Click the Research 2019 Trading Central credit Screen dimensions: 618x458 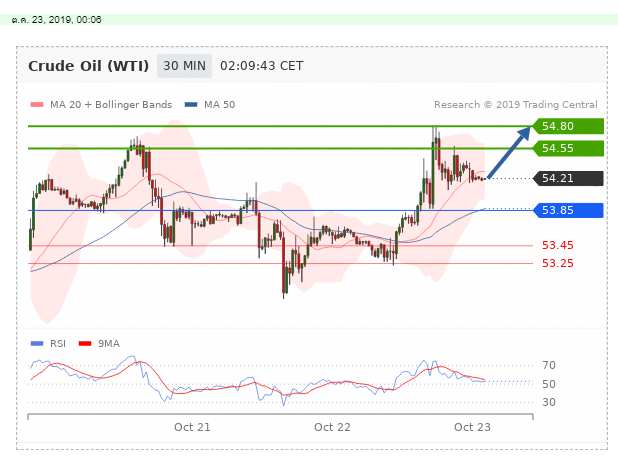coord(516,105)
